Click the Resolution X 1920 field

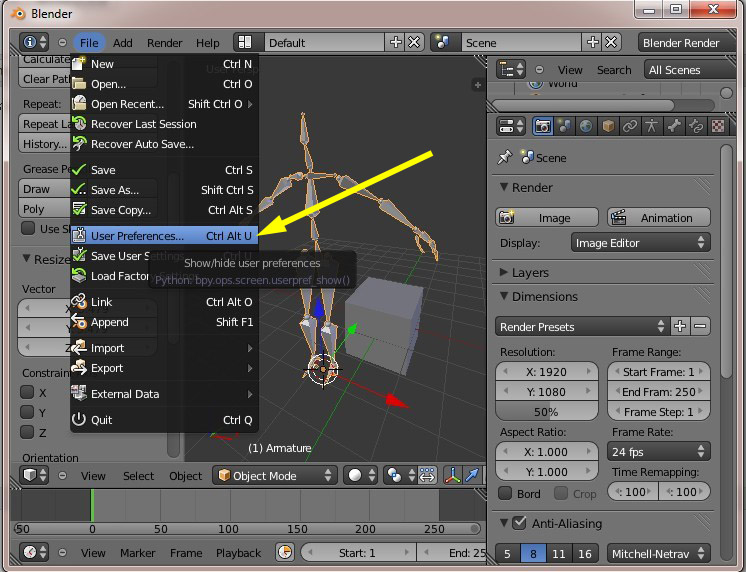coord(547,372)
